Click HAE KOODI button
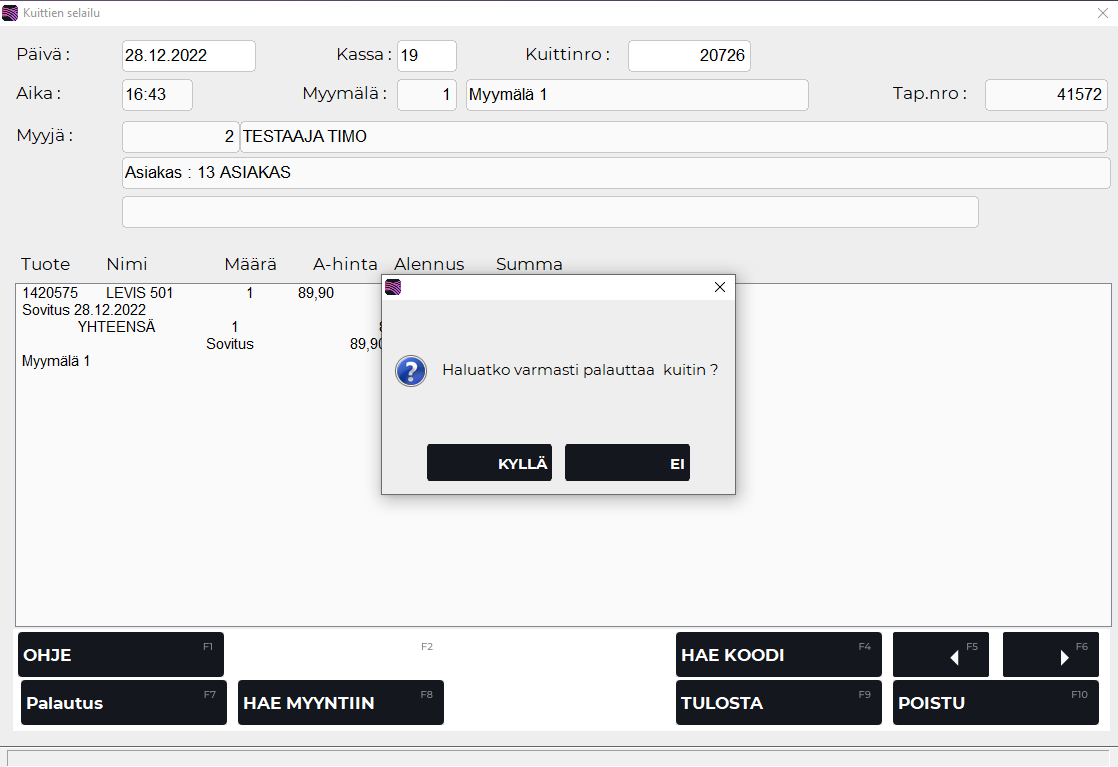 point(778,655)
